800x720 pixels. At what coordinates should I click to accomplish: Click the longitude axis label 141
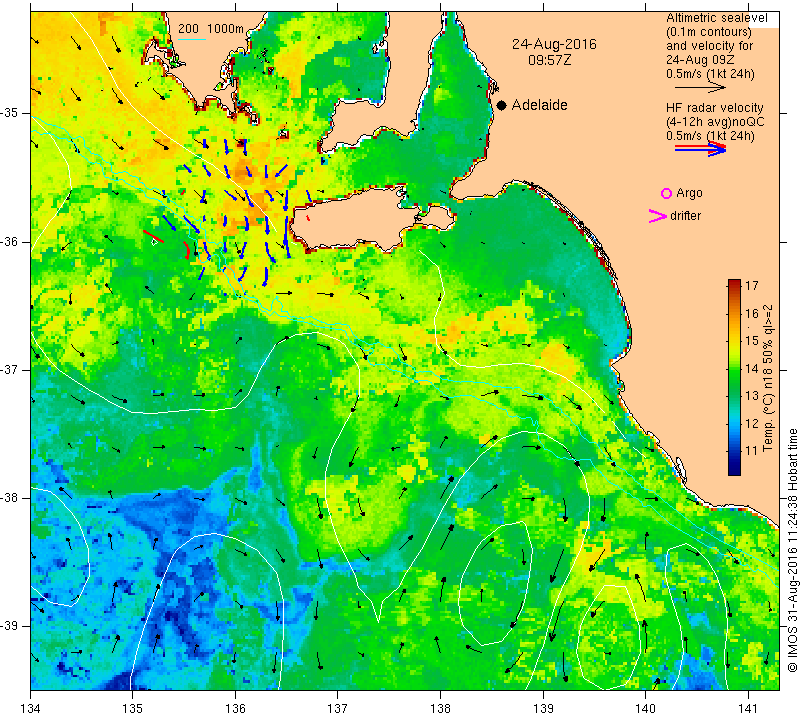pyautogui.click(x=748, y=709)
